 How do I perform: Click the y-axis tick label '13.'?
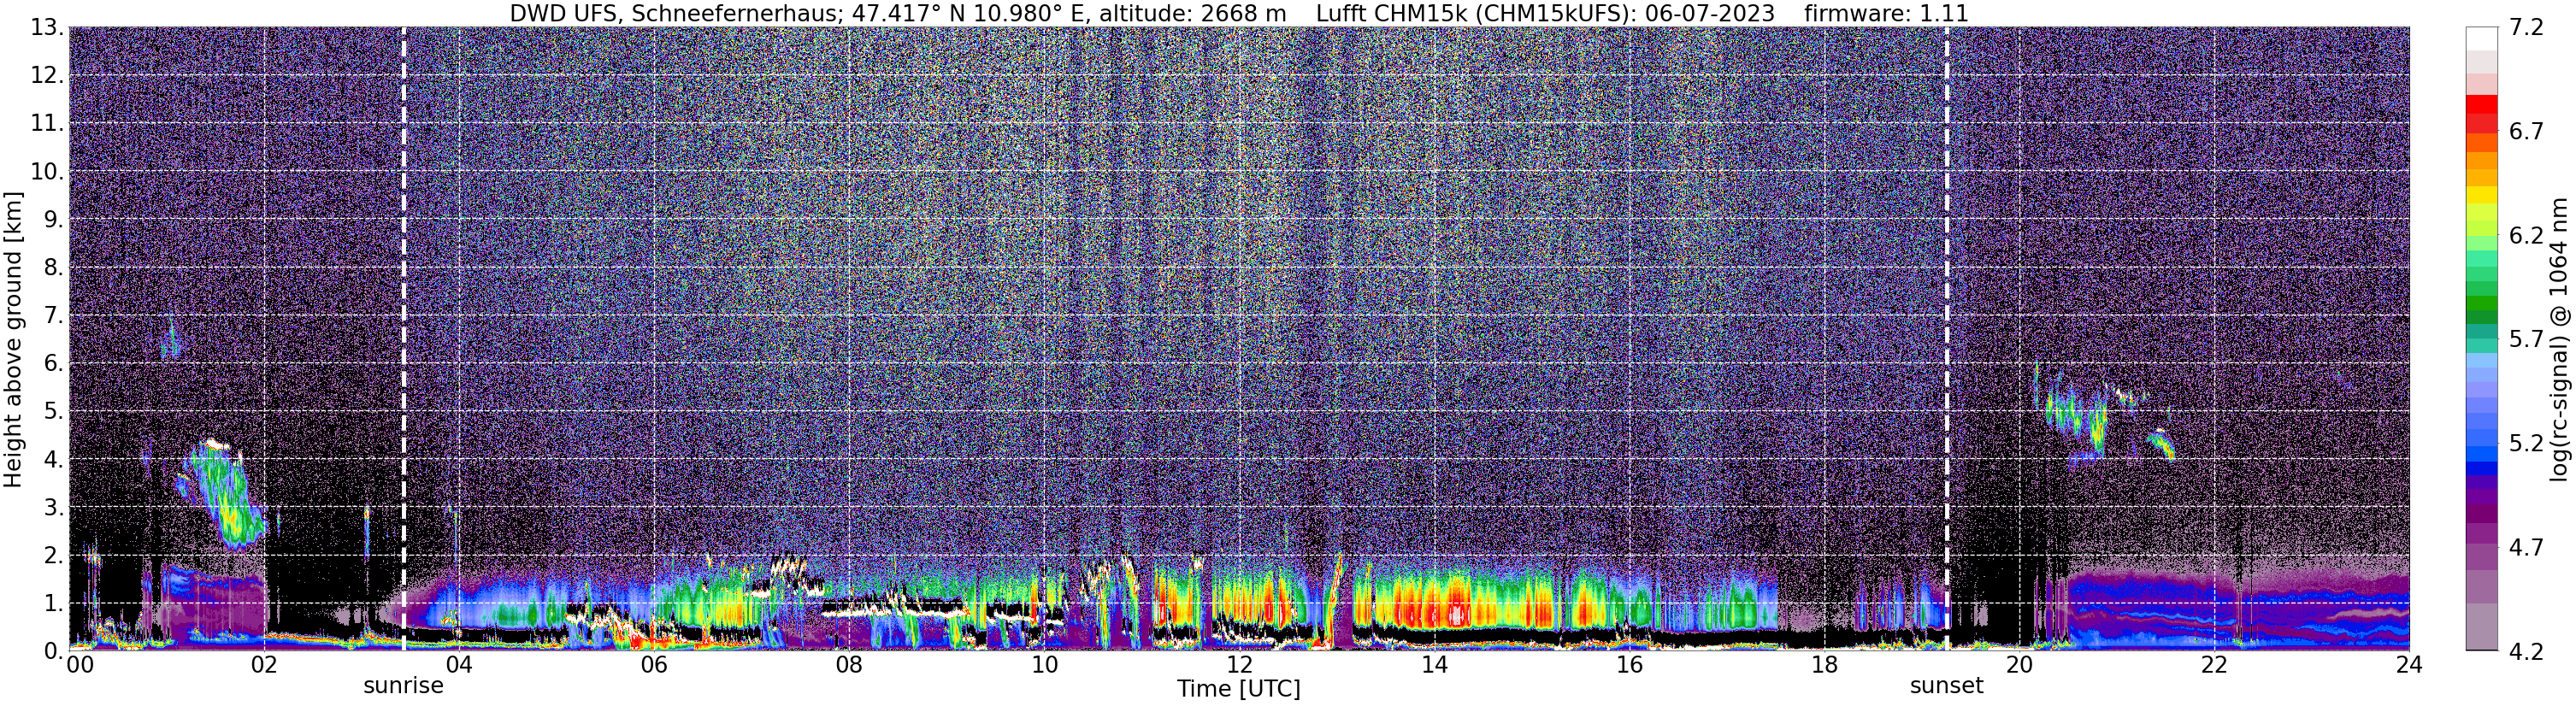pyautogui.click(x=47, y=28)
